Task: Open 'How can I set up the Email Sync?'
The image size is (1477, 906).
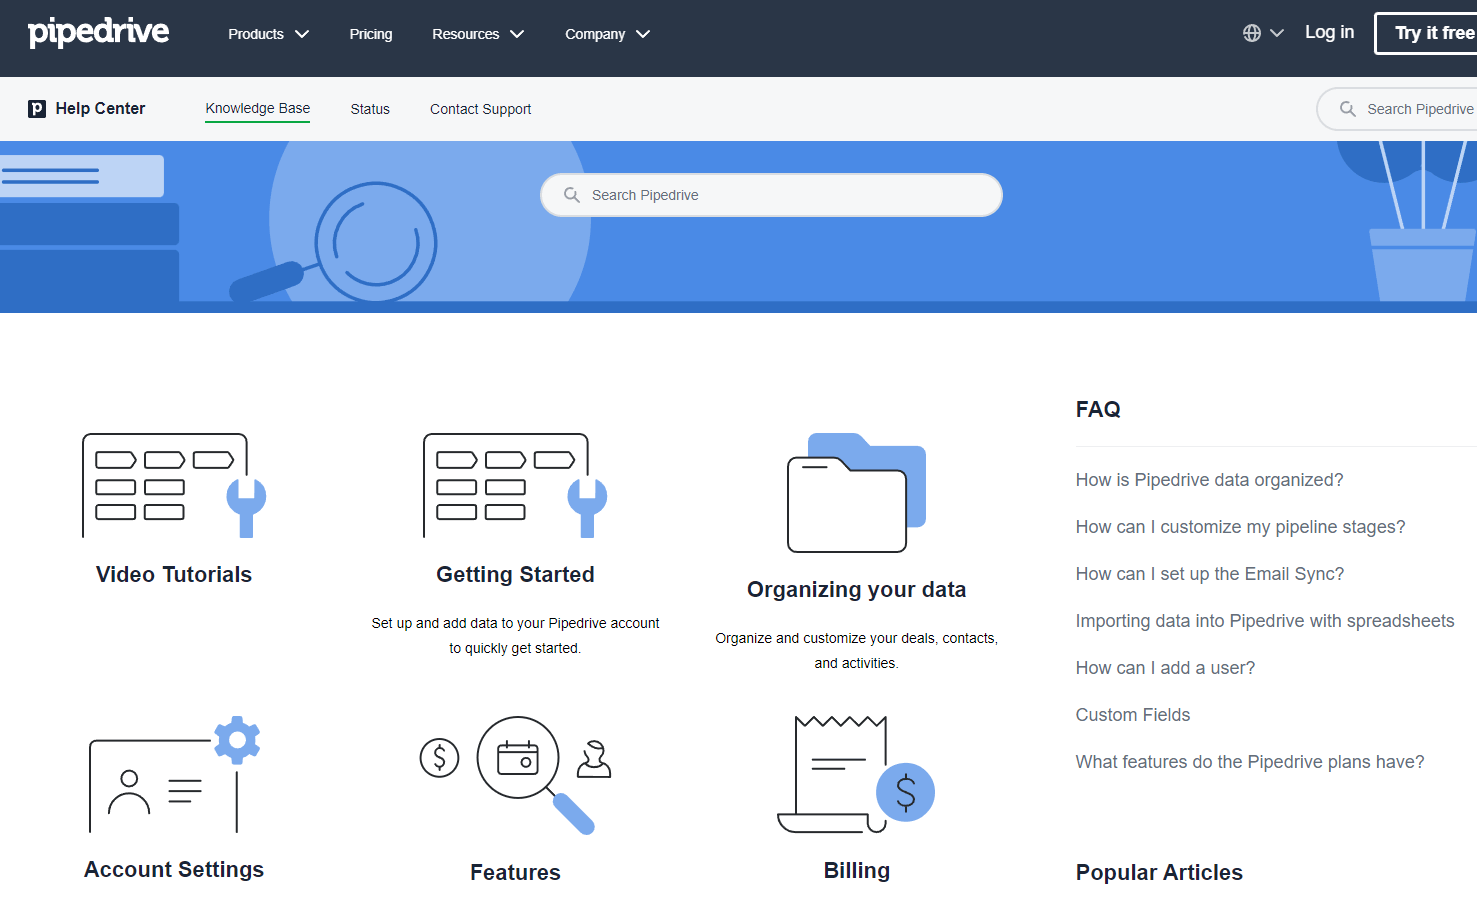Action: coord(1210,574)
